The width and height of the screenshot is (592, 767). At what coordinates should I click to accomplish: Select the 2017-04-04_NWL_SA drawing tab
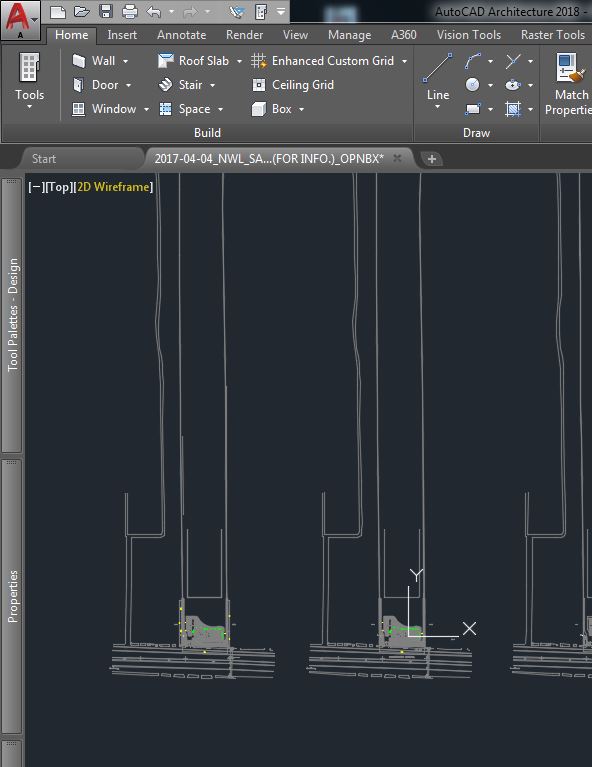(x=269, y=158)
